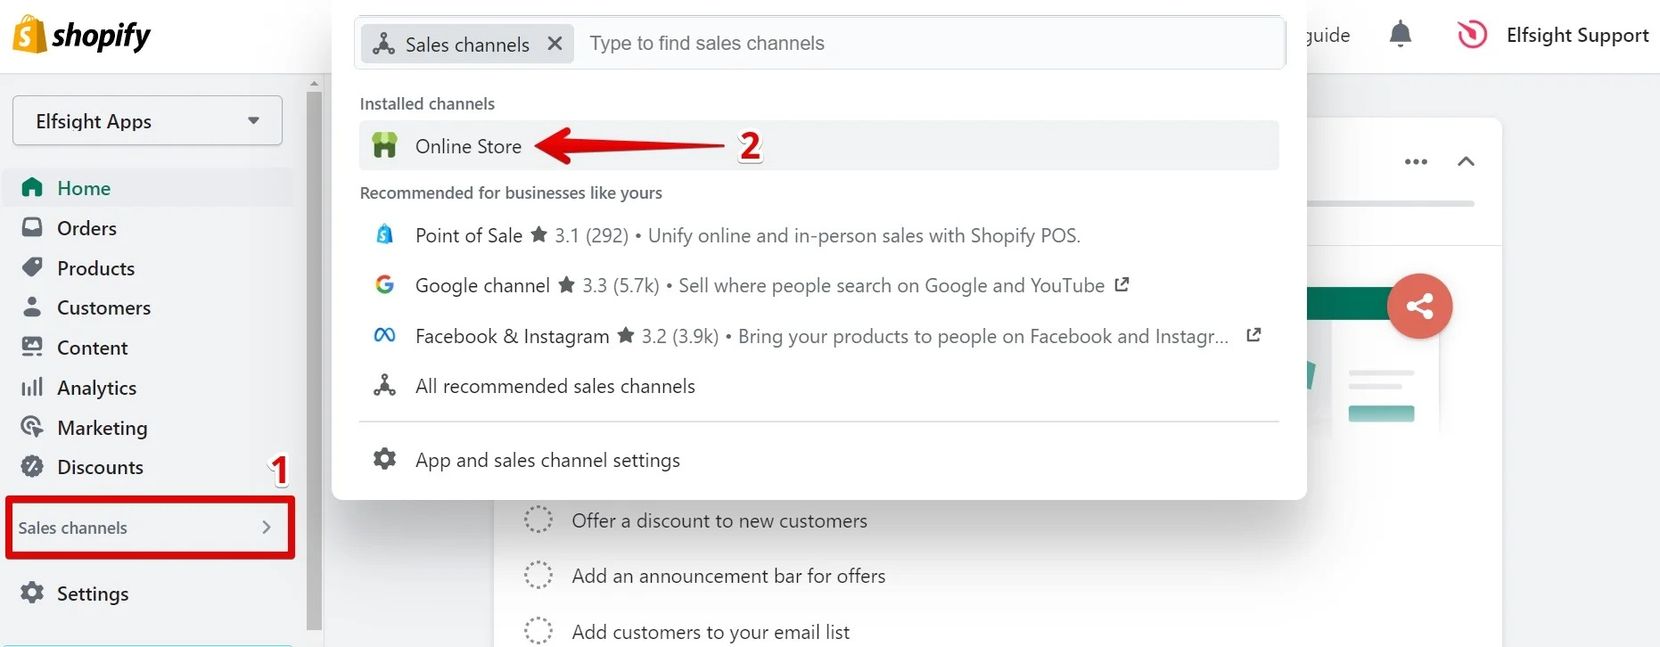
Task: Choose Point of Sale channel
Action: pos(468,236)
